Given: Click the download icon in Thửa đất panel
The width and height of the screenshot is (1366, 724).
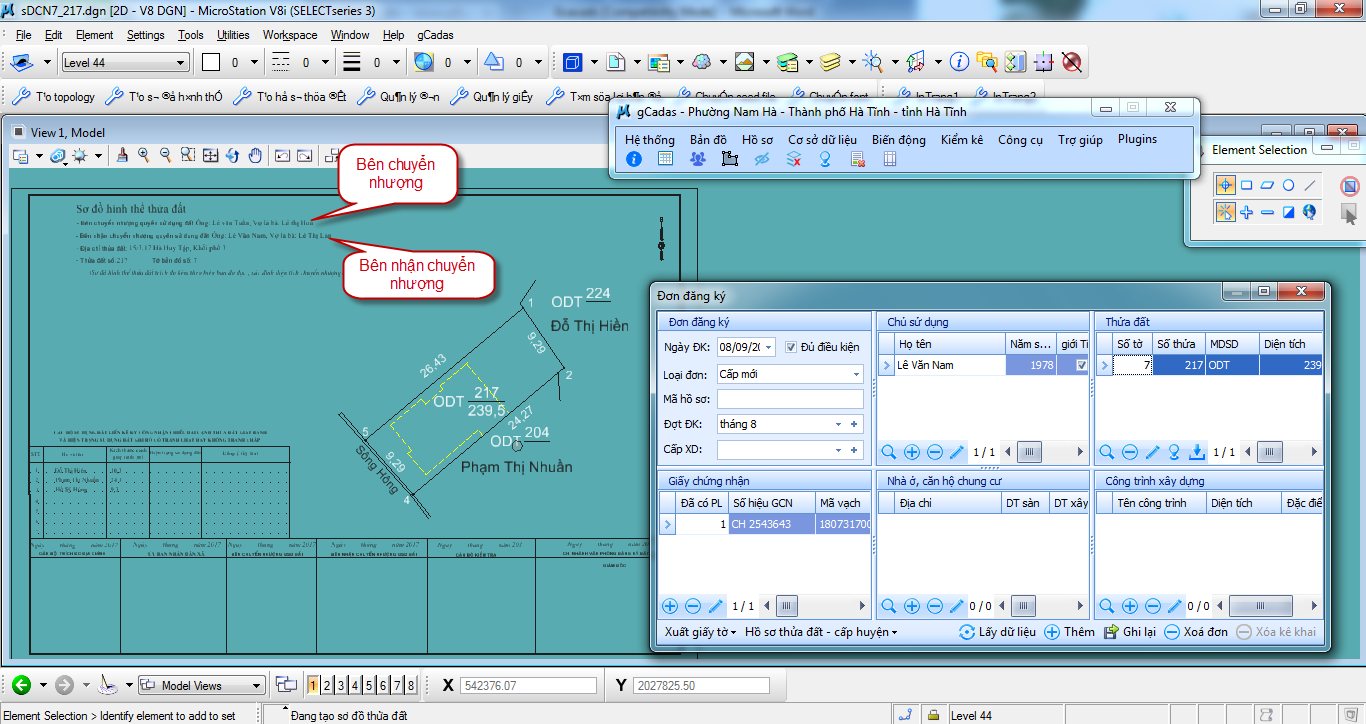Looking at the screenshot, I should click(x=1197, y=452).
